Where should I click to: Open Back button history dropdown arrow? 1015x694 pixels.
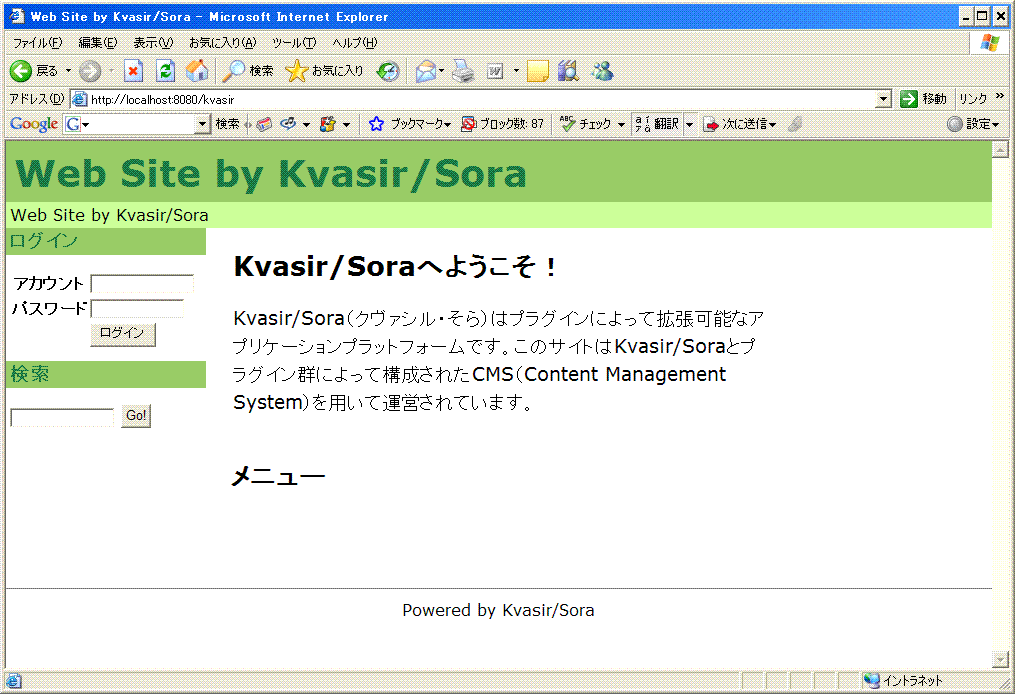(68, 71)
